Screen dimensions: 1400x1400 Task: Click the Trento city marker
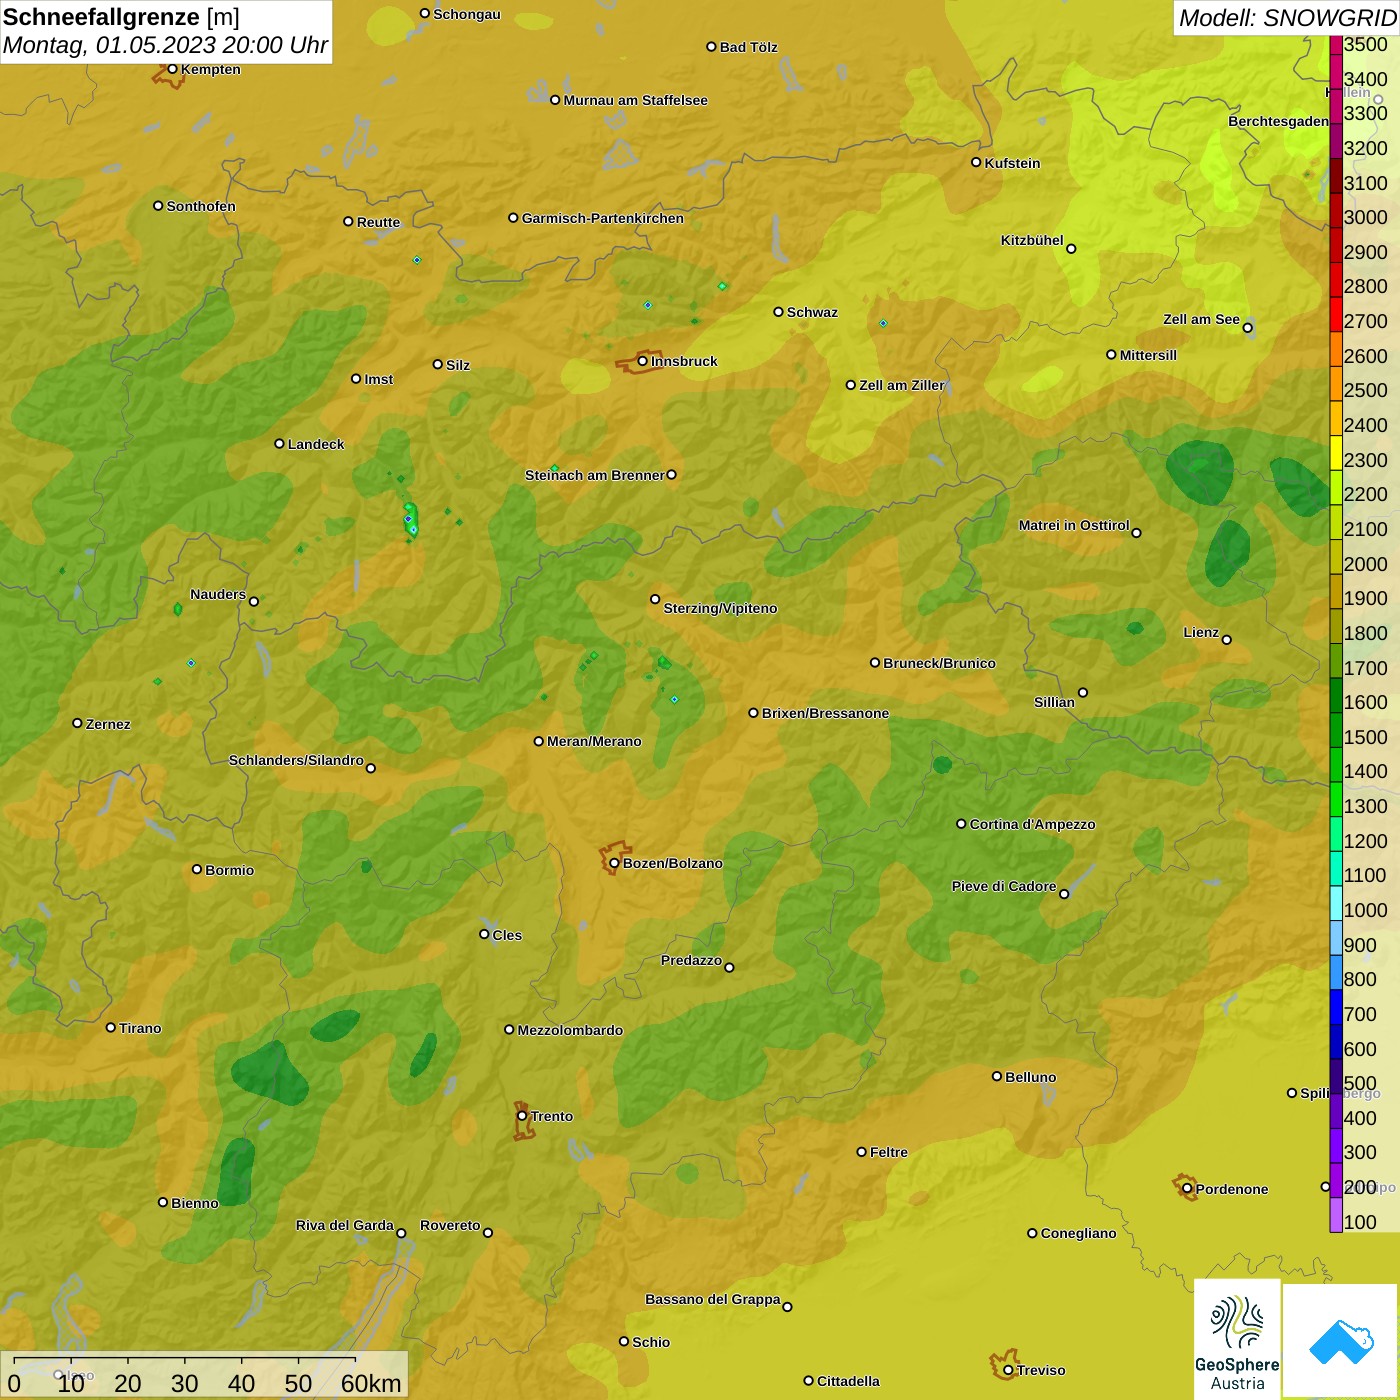(x=522, y=1116)
